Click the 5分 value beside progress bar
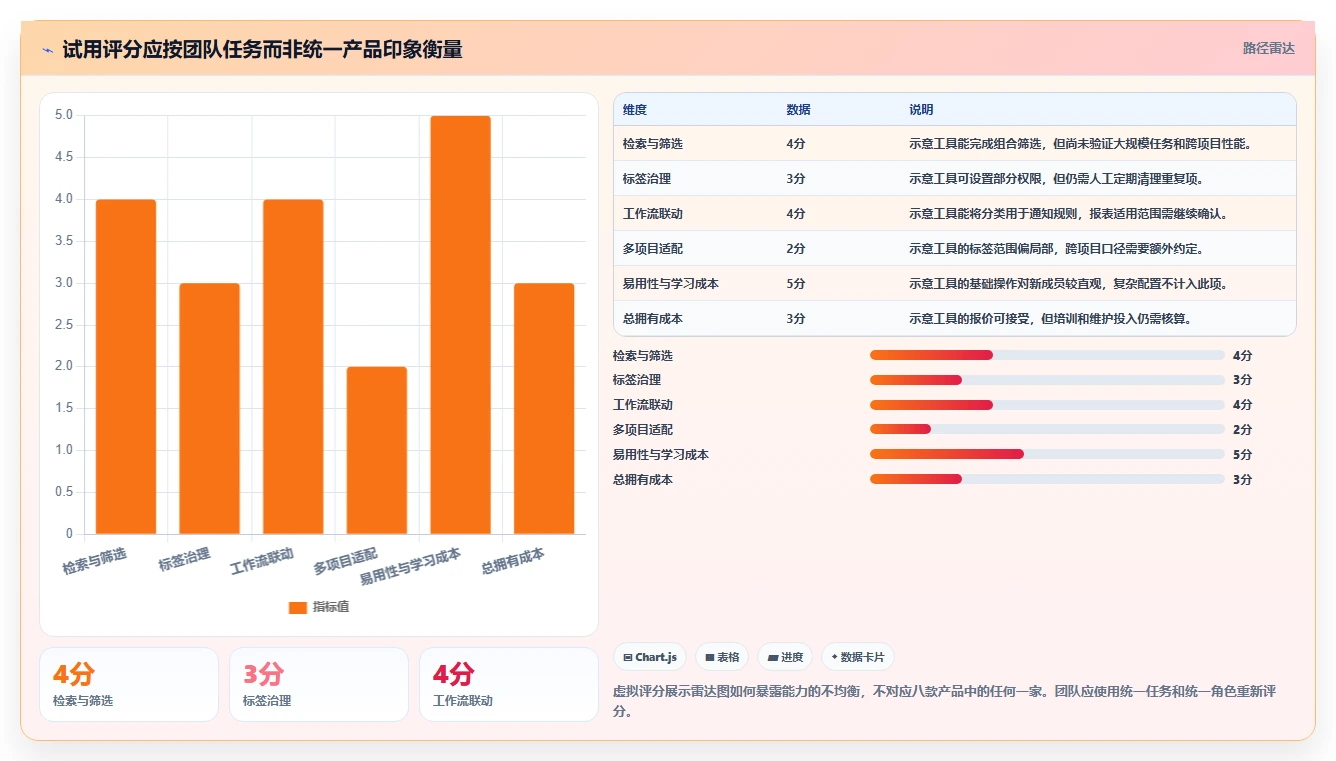This screenshot has width=1336, height=761. [x=1242, y=454]
